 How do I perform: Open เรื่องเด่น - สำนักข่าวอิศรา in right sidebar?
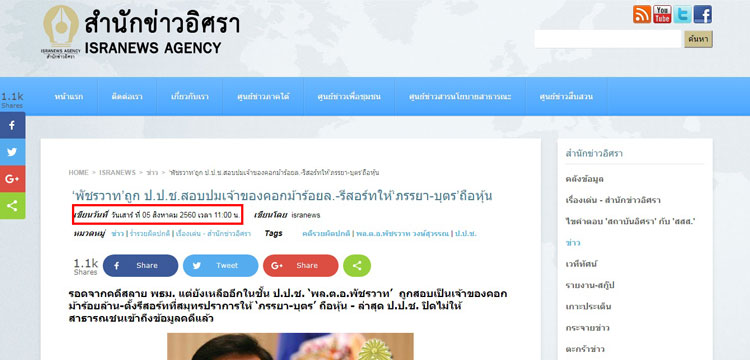point(612,200)
